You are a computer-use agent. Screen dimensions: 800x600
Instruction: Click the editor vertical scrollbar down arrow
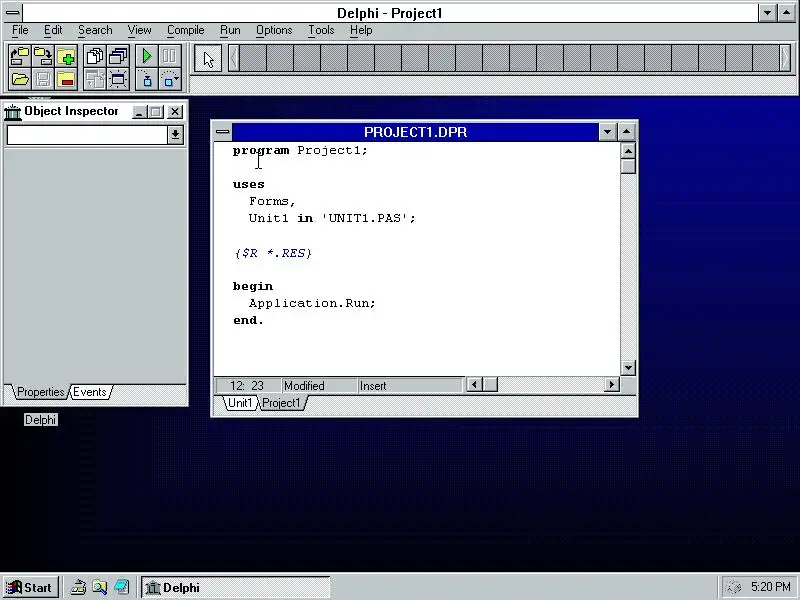click(628, 367)
